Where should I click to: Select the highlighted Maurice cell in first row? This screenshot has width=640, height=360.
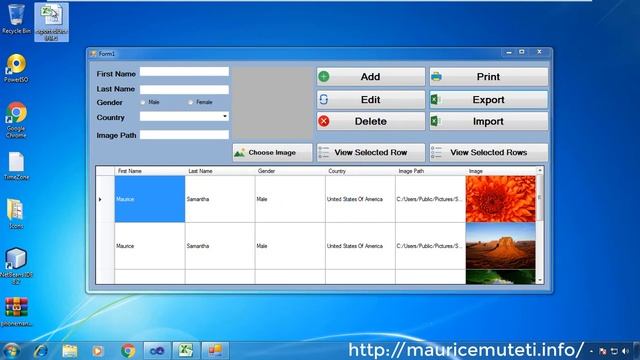(x=150, y=199)
